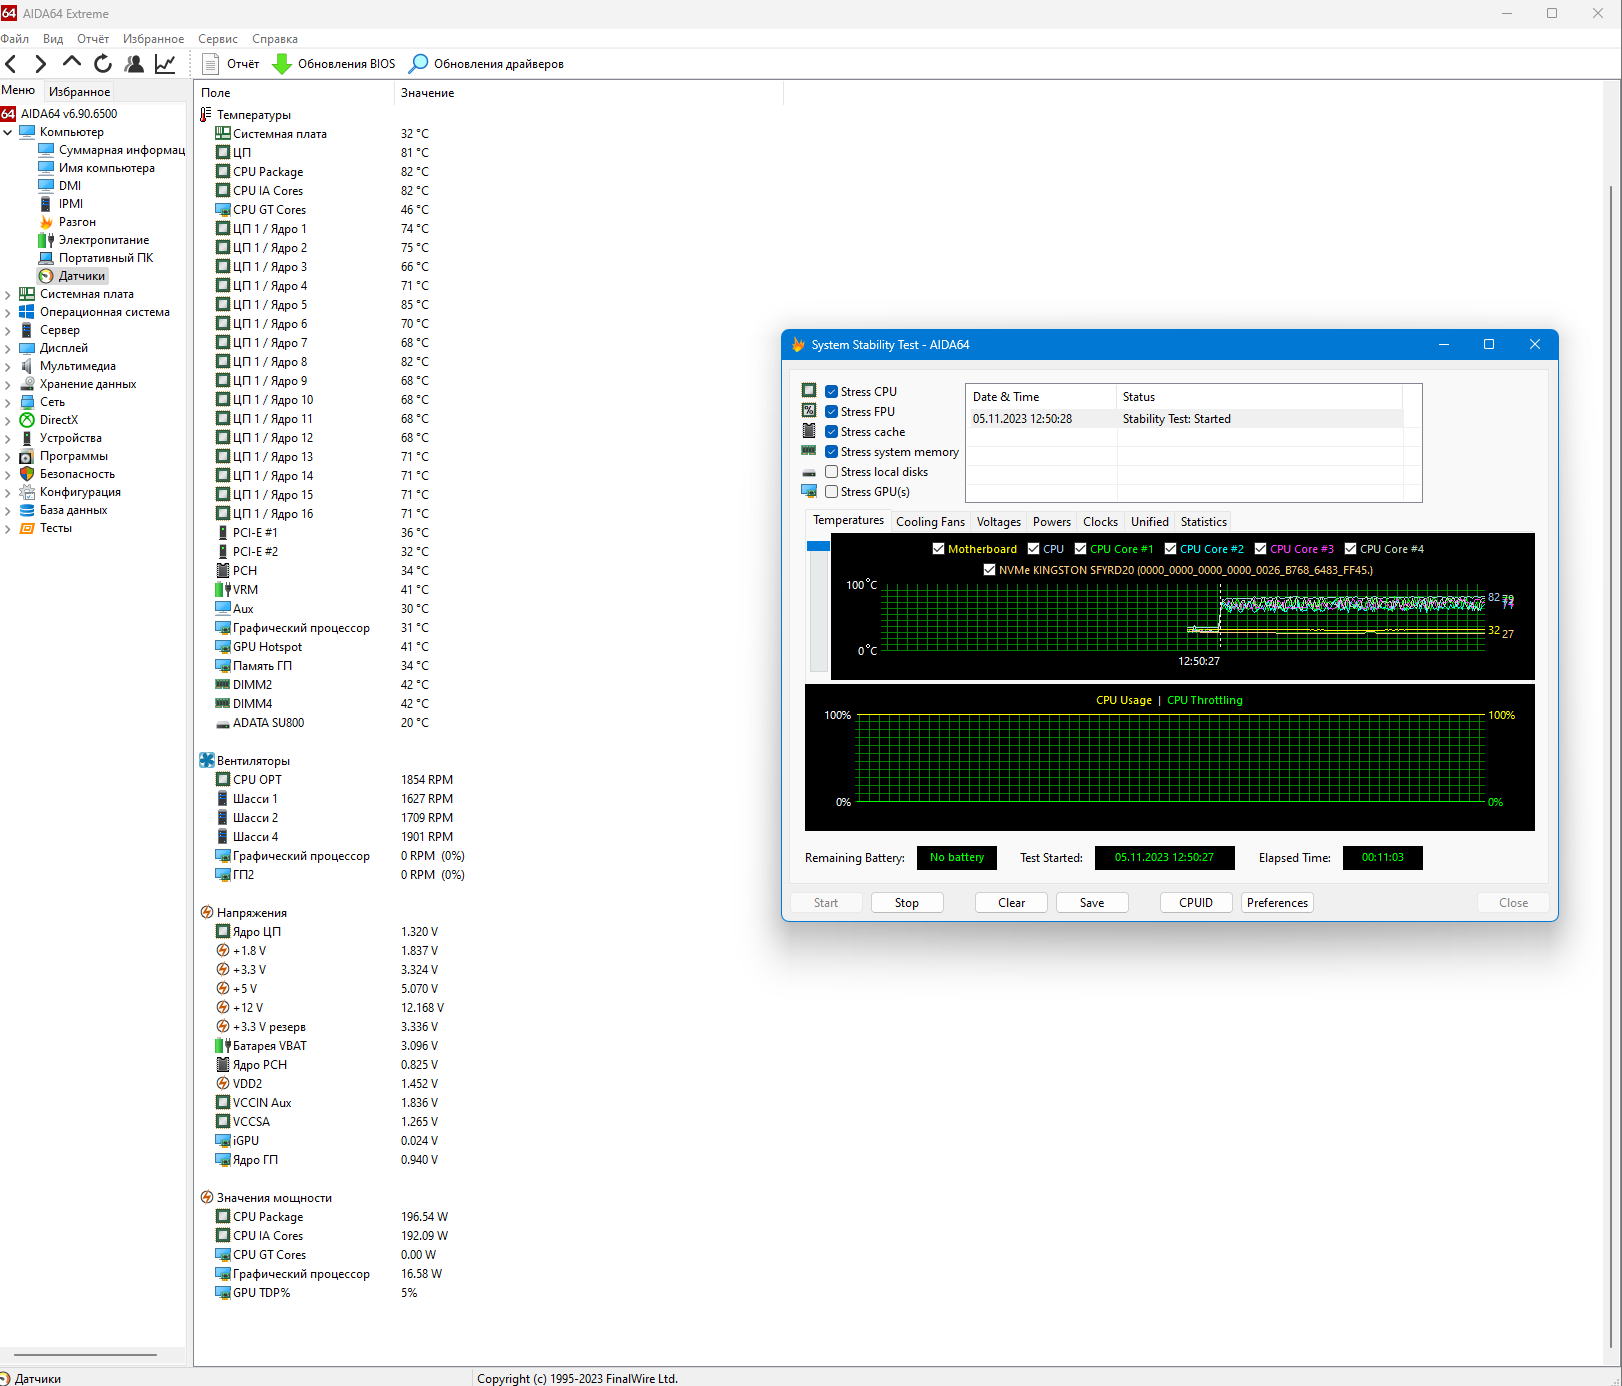Click the Напряжения voltage section icon
The height and width of the screenshot is (1386, 1622).
click(x=207, y=913)
